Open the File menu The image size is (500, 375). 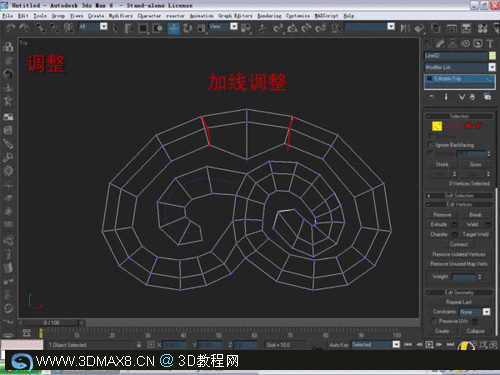pos(7,16)
